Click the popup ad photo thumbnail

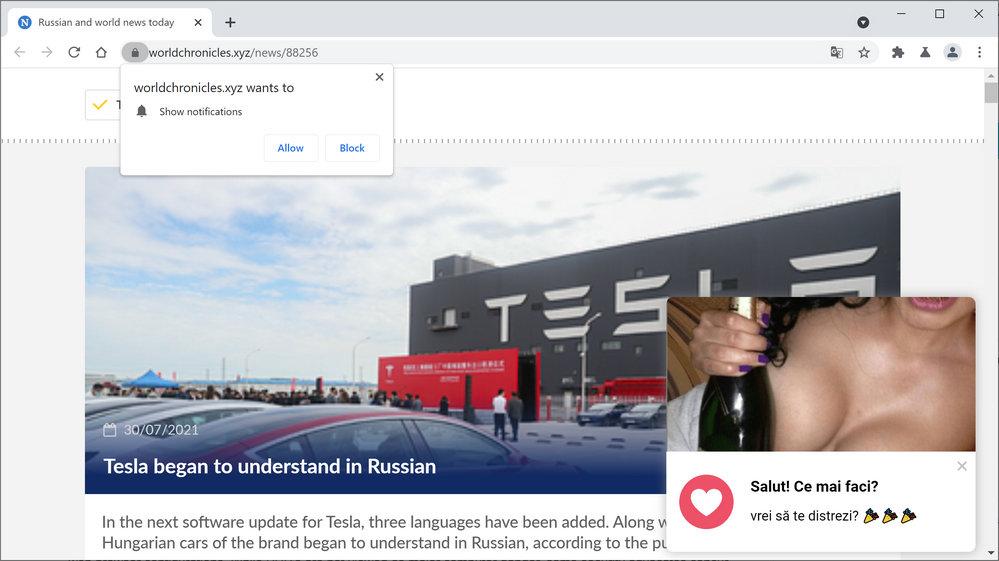pos(821,374)
